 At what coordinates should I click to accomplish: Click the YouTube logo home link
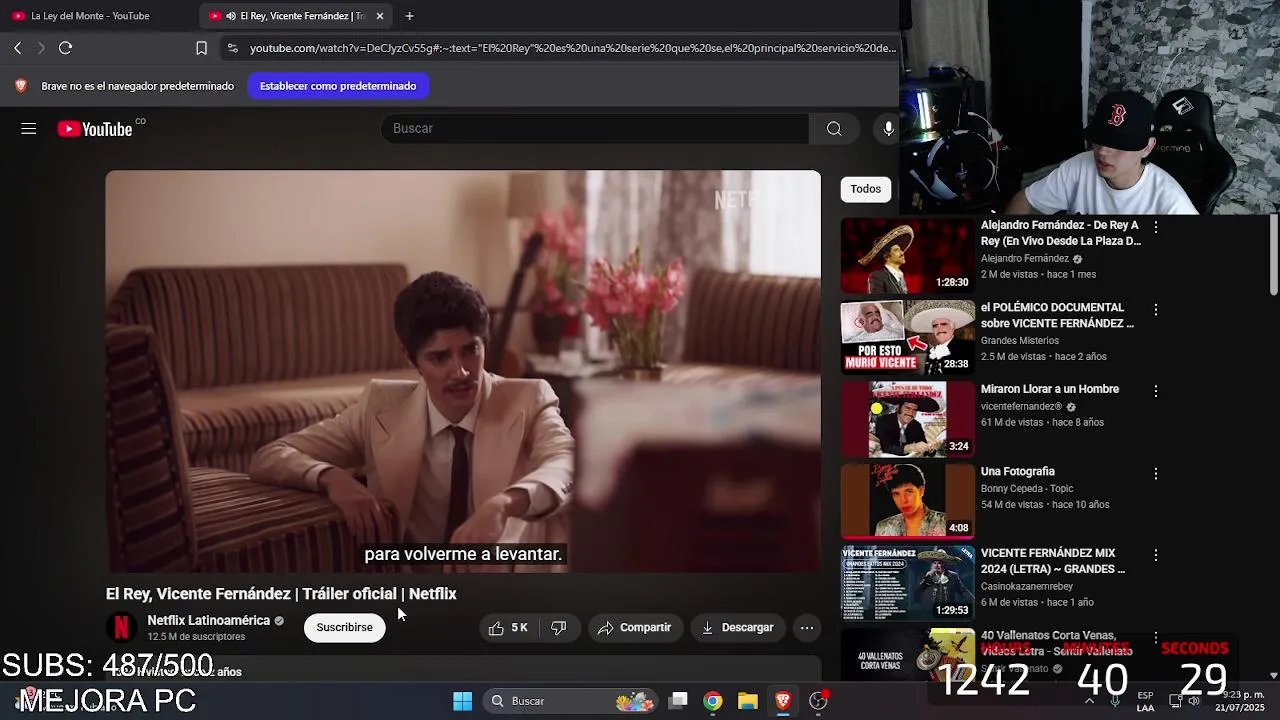95,128
